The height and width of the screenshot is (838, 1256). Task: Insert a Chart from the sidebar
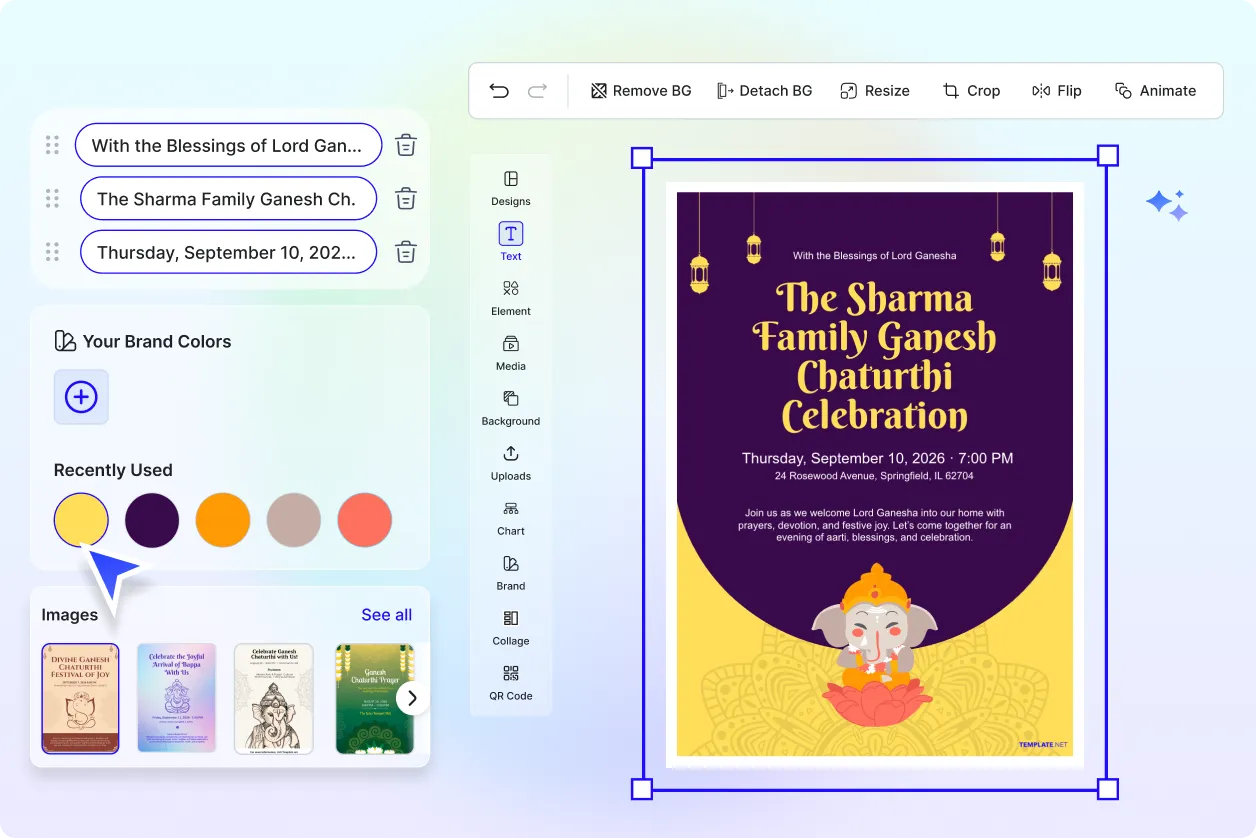click(x=510, y=517)
